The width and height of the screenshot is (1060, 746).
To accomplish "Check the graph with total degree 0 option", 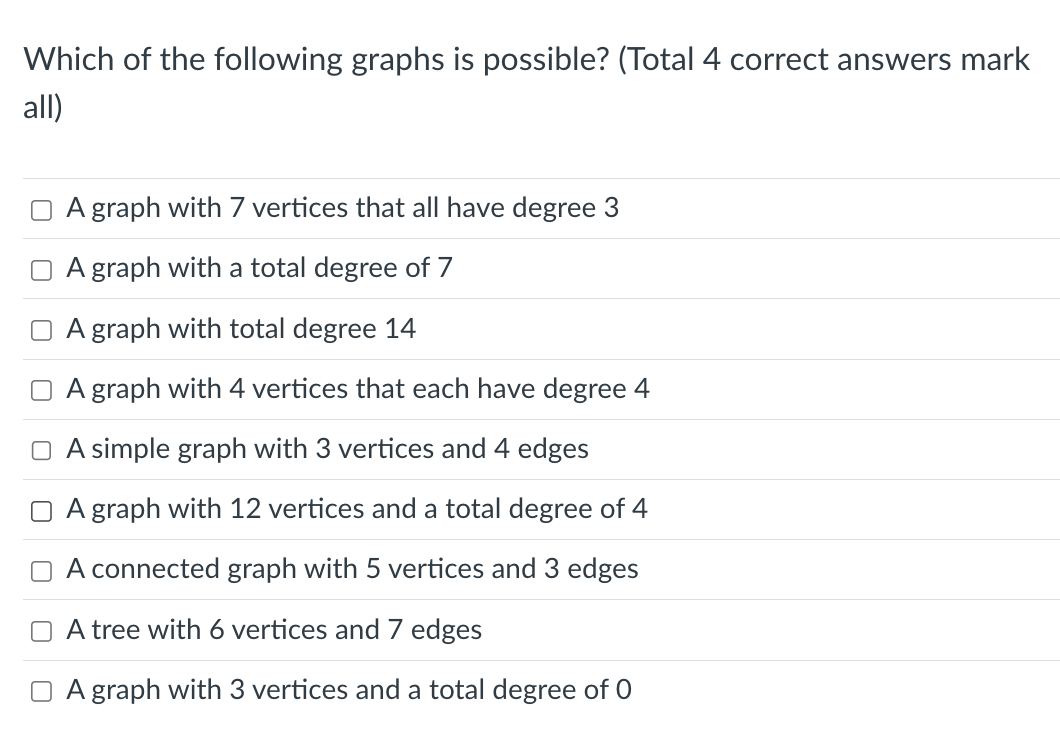I will (41, 690).
